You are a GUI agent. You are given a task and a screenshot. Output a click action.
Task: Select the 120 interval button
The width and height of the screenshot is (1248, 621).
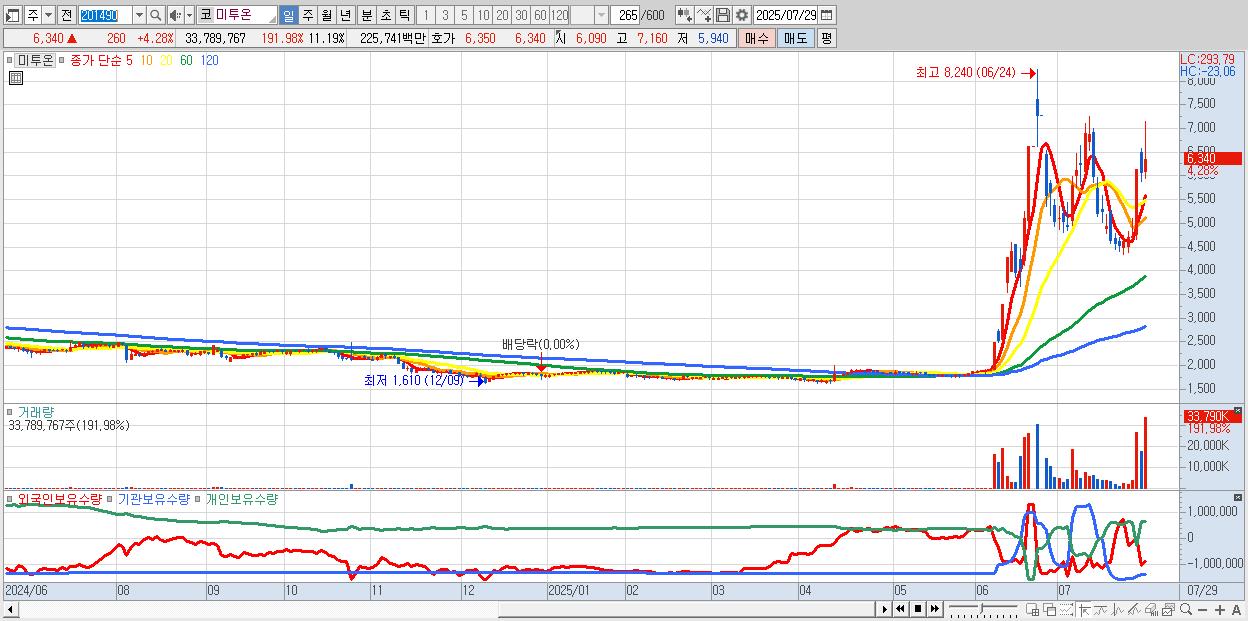tap(559, 15)
